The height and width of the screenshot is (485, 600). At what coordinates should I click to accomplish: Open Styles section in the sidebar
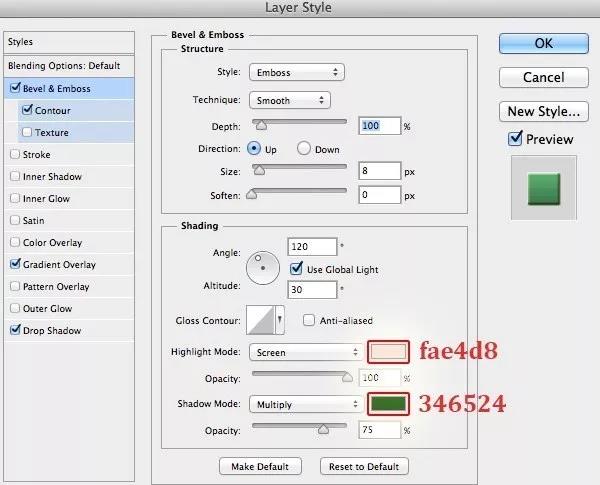click(x=69, y=42)
